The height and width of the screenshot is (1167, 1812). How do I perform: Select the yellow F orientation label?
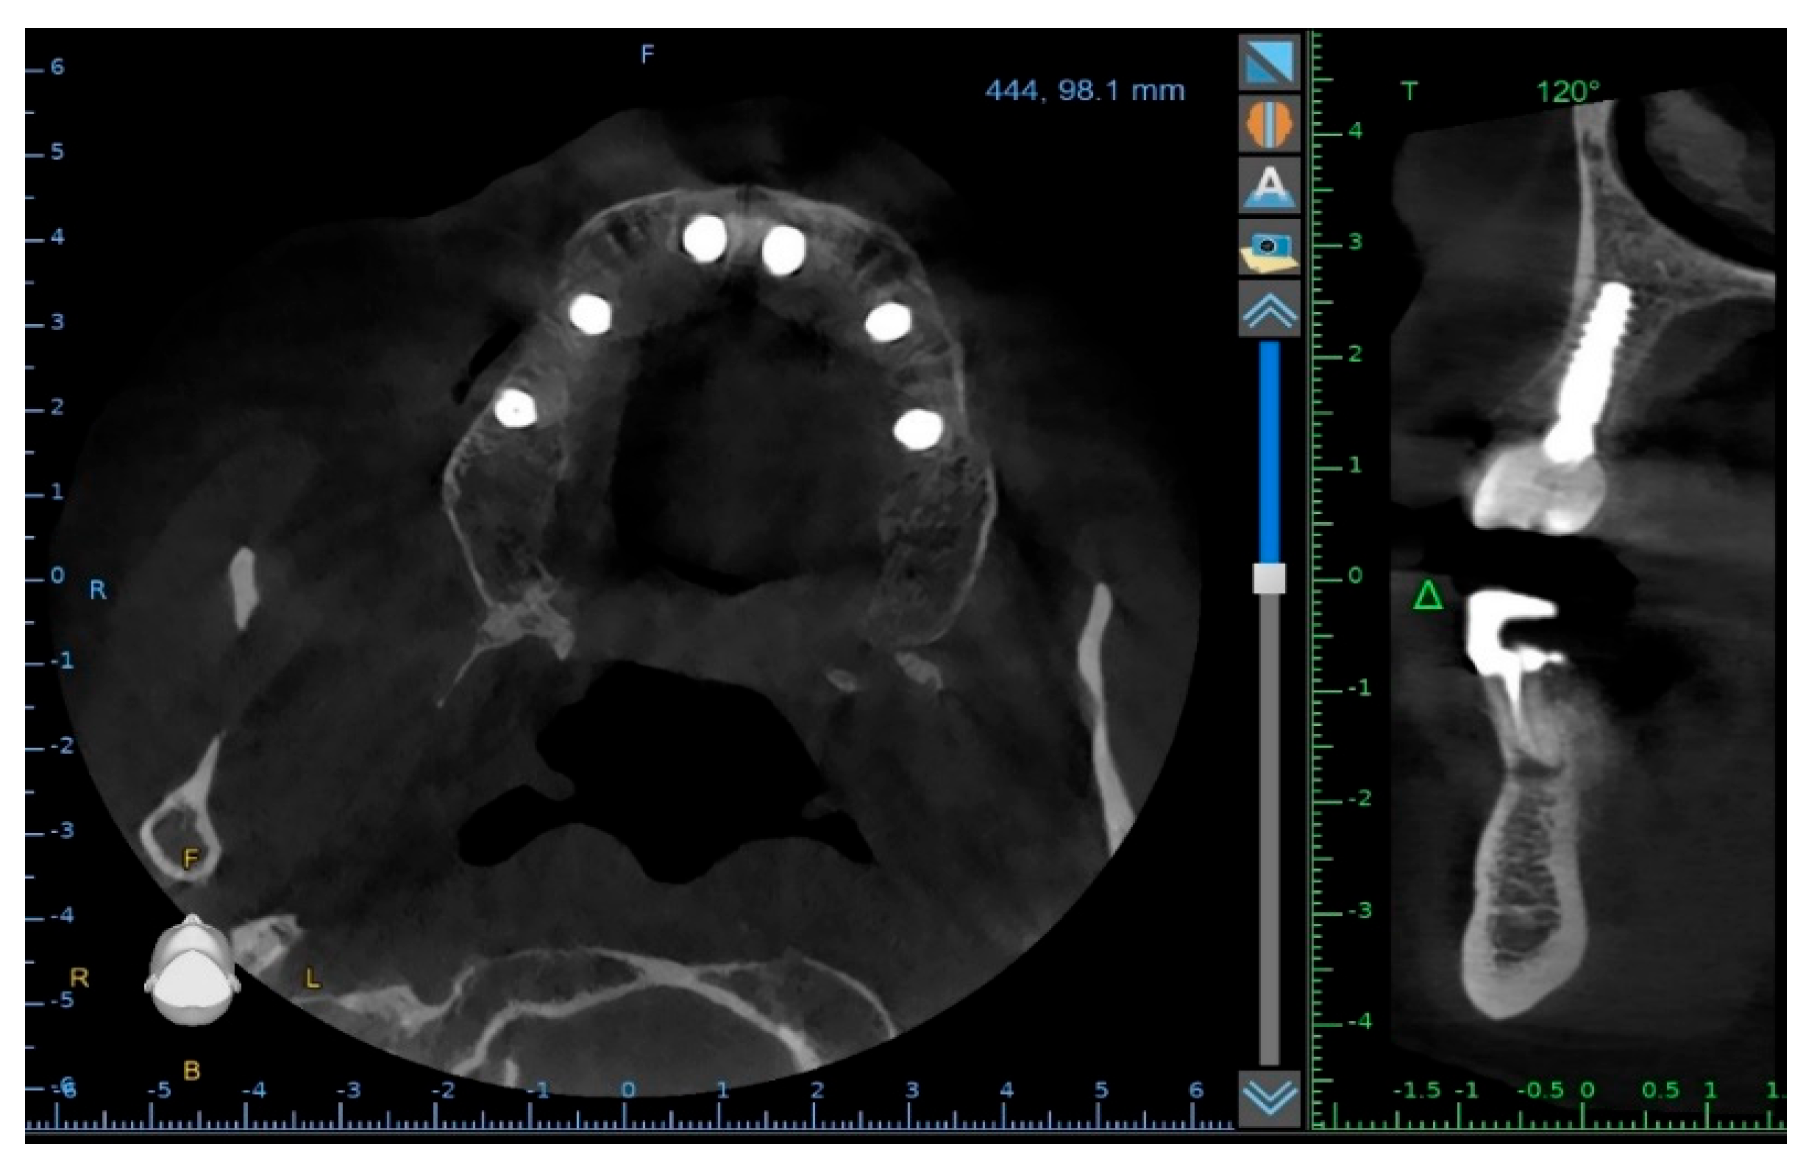click(190, 858)
